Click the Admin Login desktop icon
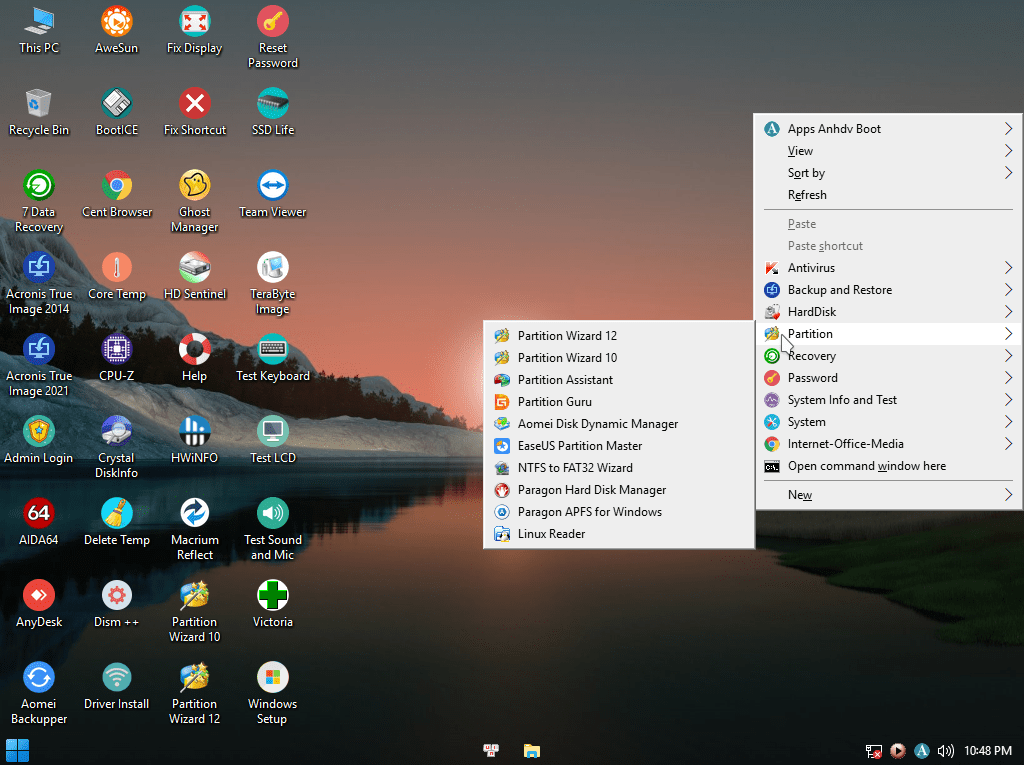 pos(39,440)
